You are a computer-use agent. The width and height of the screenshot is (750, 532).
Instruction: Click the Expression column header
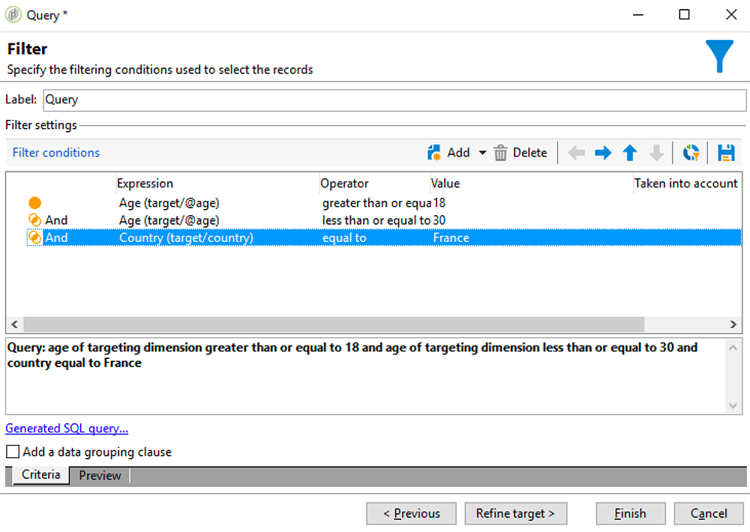tap(218, 183)
